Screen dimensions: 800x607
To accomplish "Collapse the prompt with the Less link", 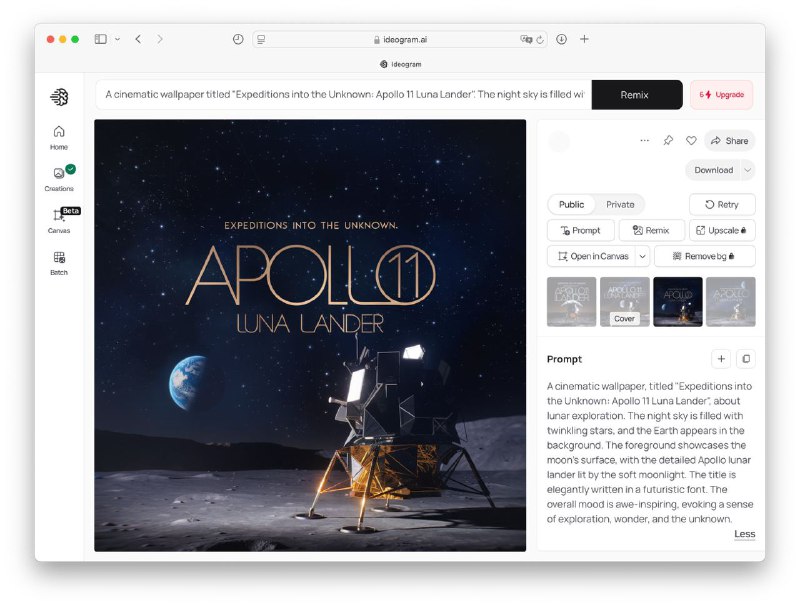I will tap(744, 534).
